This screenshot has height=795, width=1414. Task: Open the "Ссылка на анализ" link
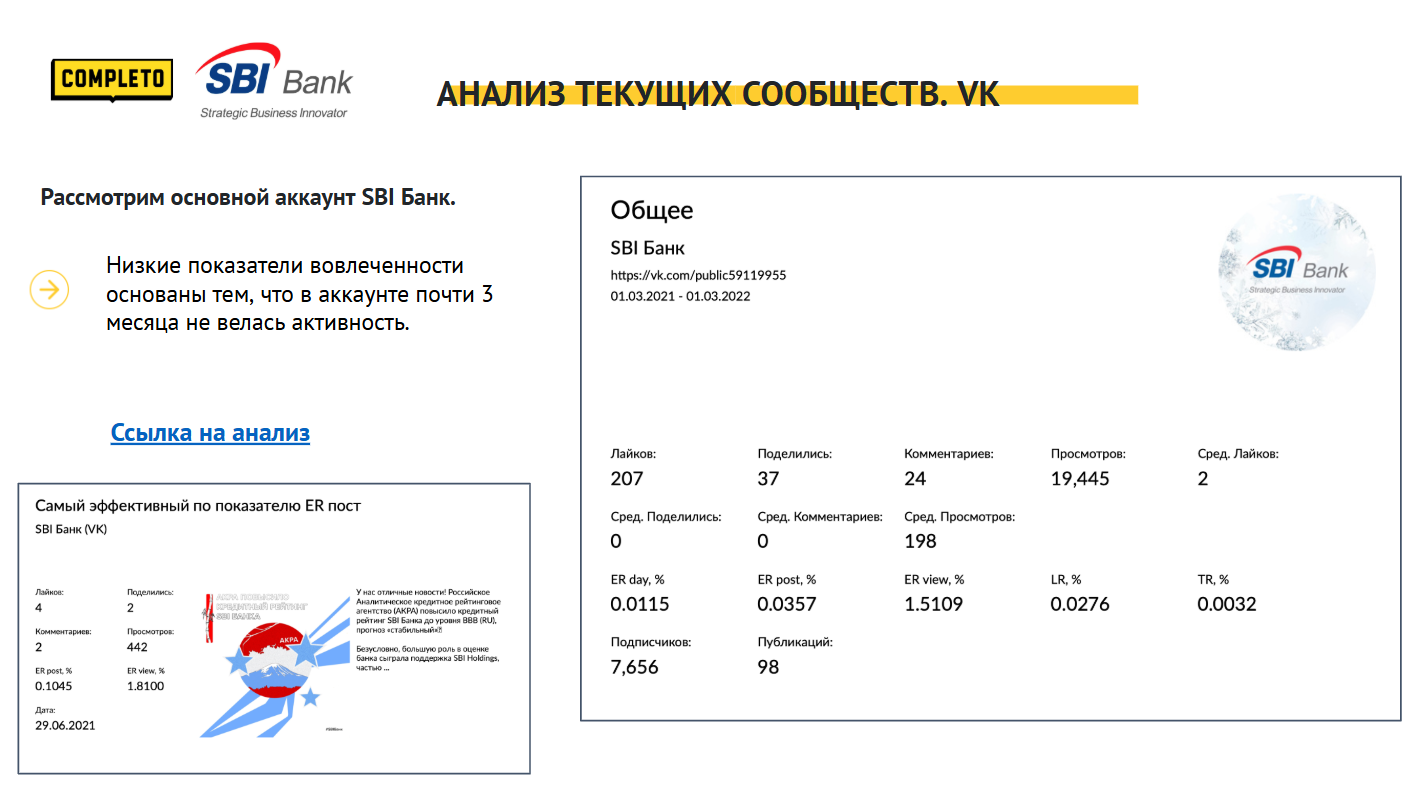[210, 433]
